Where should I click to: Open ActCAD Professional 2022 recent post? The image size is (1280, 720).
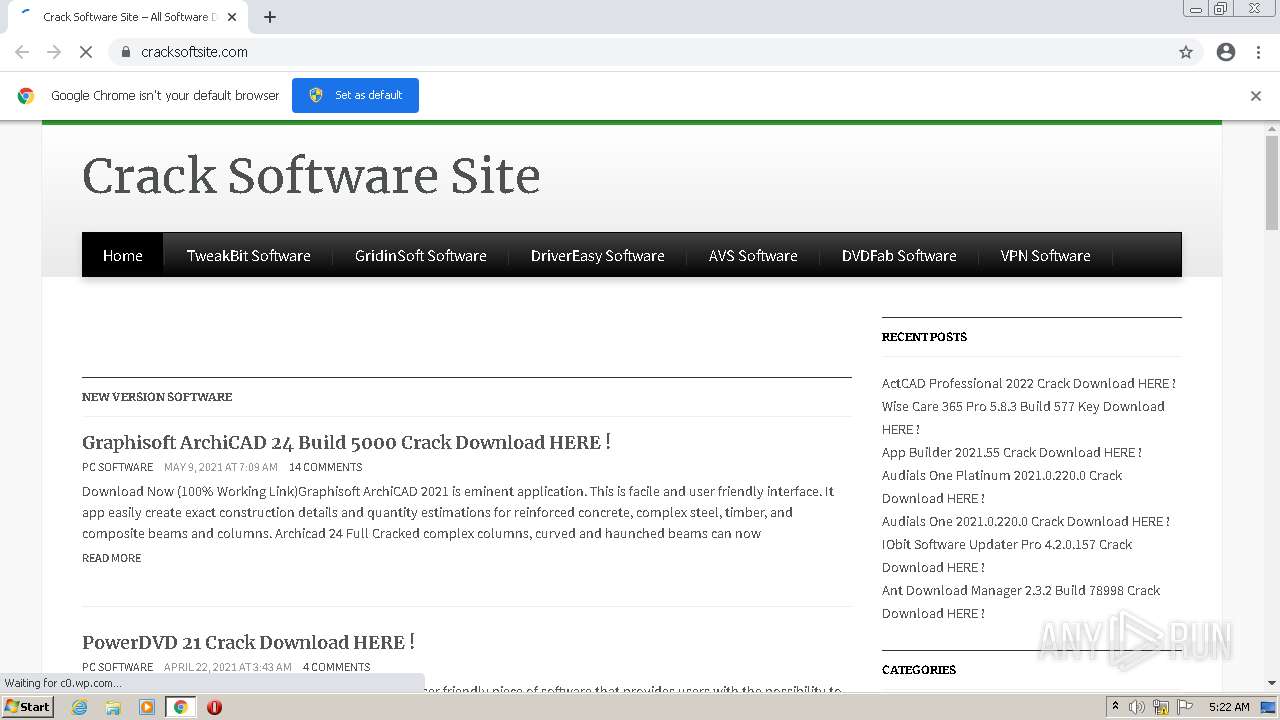pyautogui.click(x=1029, y=383)
